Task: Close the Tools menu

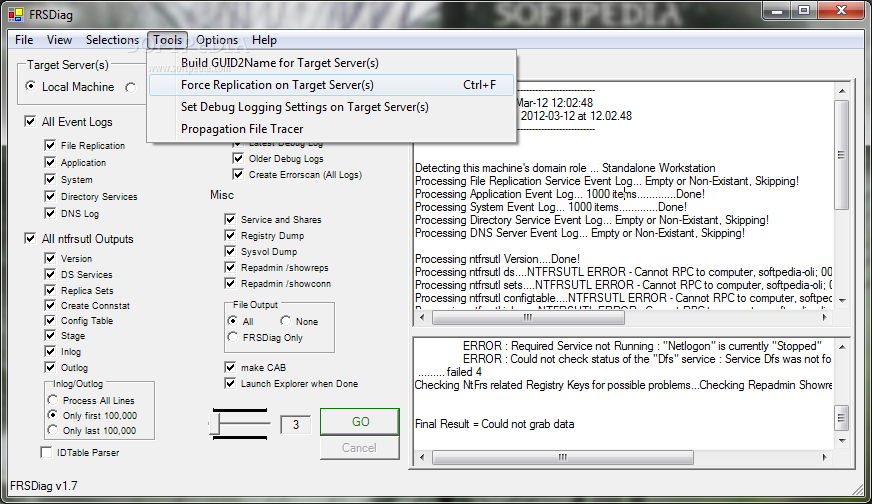Action: (x=167, y=40)
